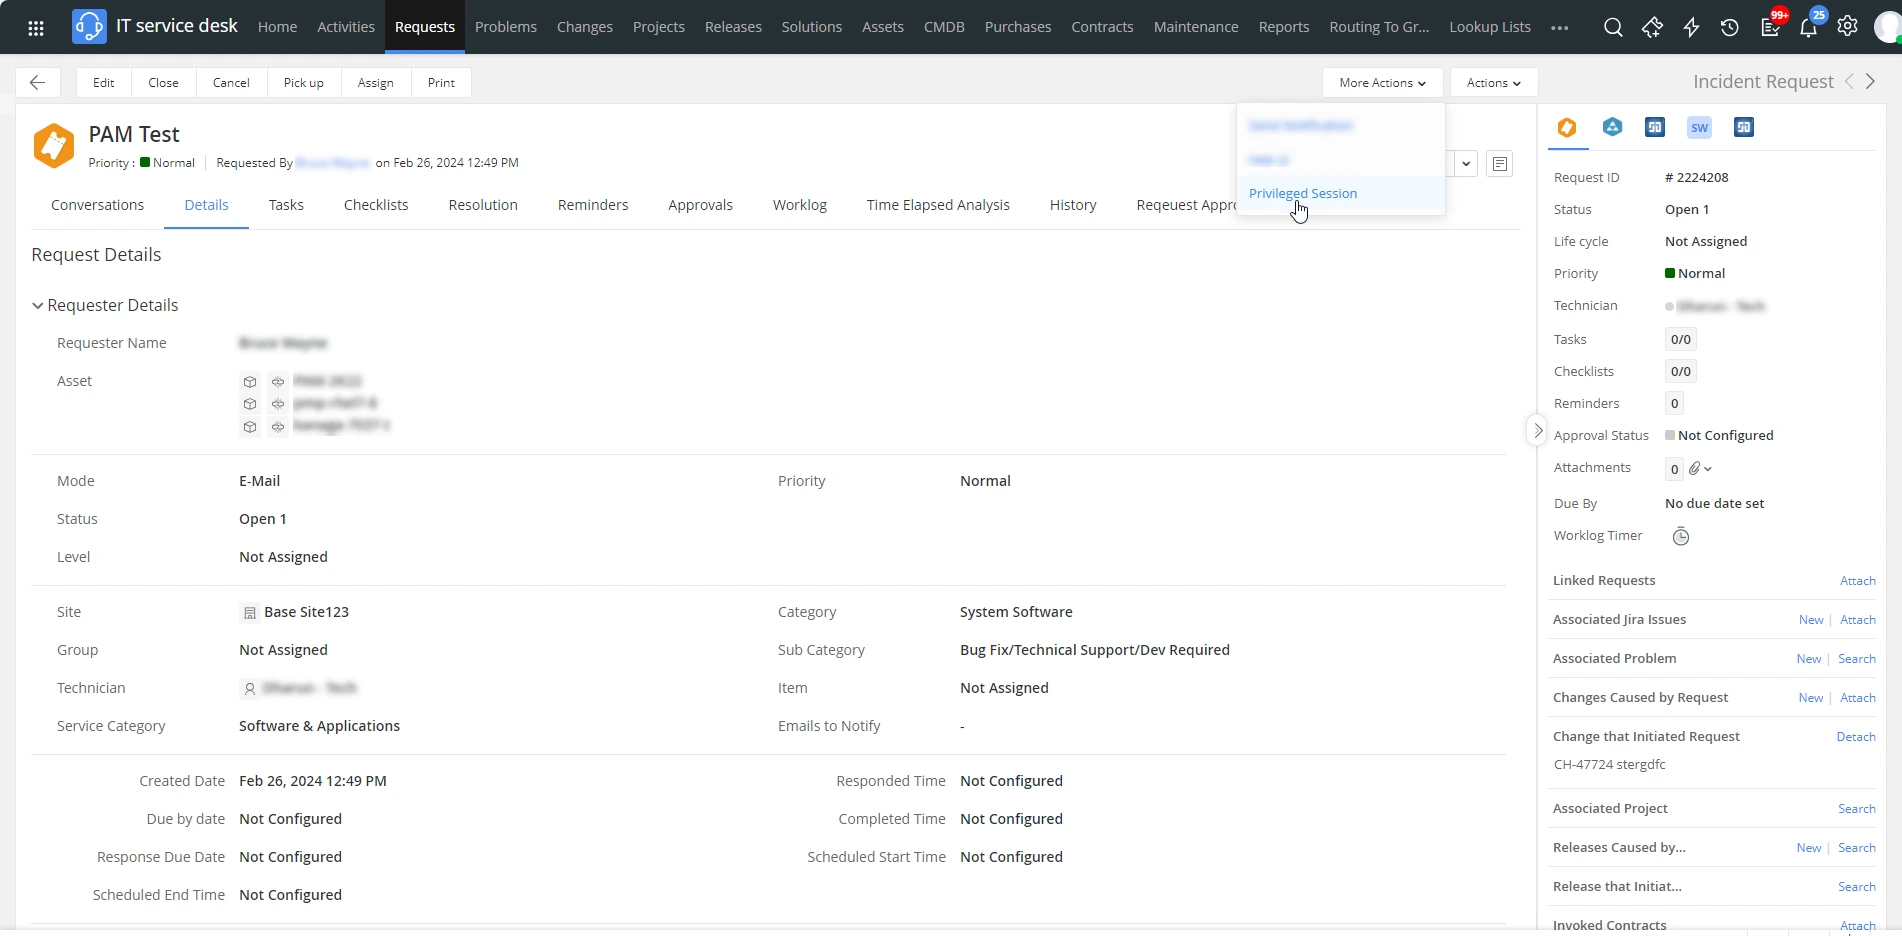This screenshot has width=1902, height=936.
Task: Open the notifications bell
Action: pos(1808,27)
